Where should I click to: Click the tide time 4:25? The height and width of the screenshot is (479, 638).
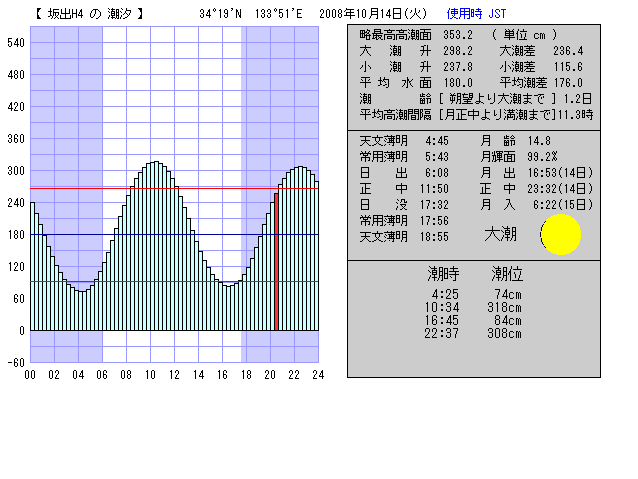pyautogui.click(x=445, y=294)
